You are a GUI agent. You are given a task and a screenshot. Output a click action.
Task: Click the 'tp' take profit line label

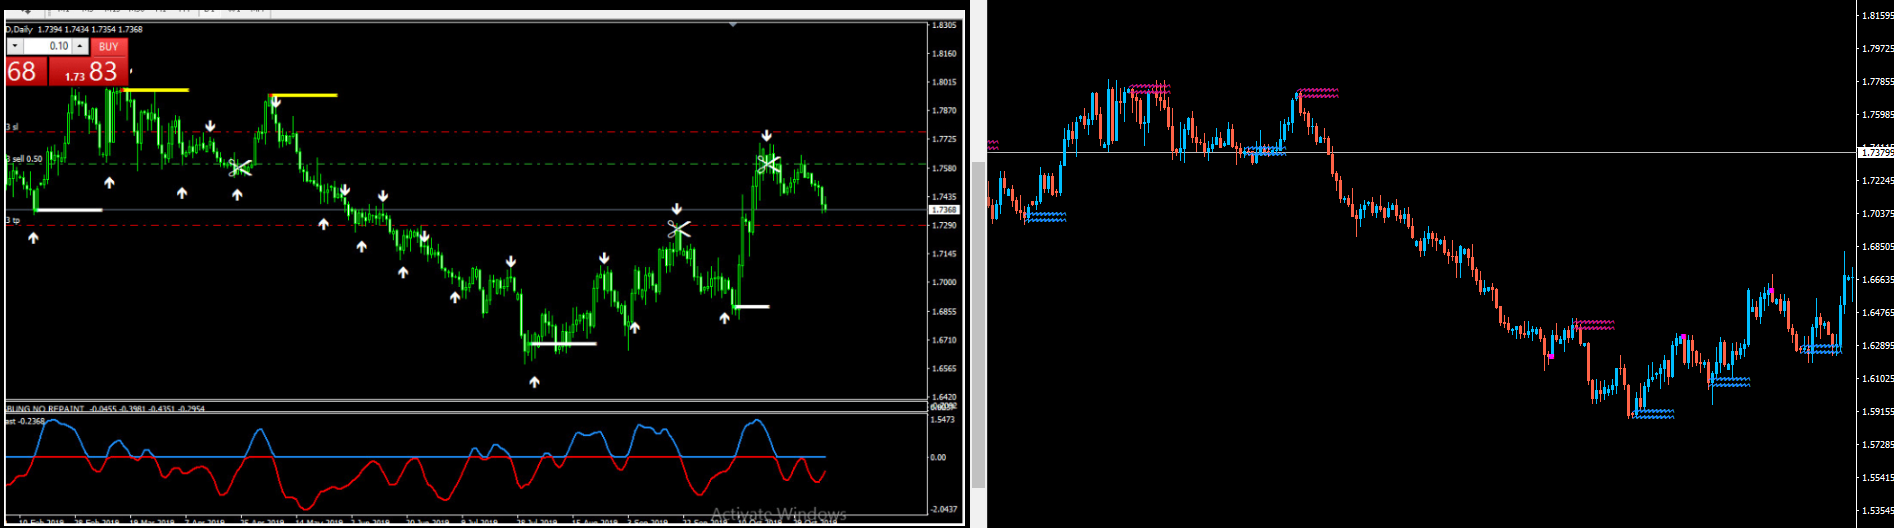pos(13,220)
